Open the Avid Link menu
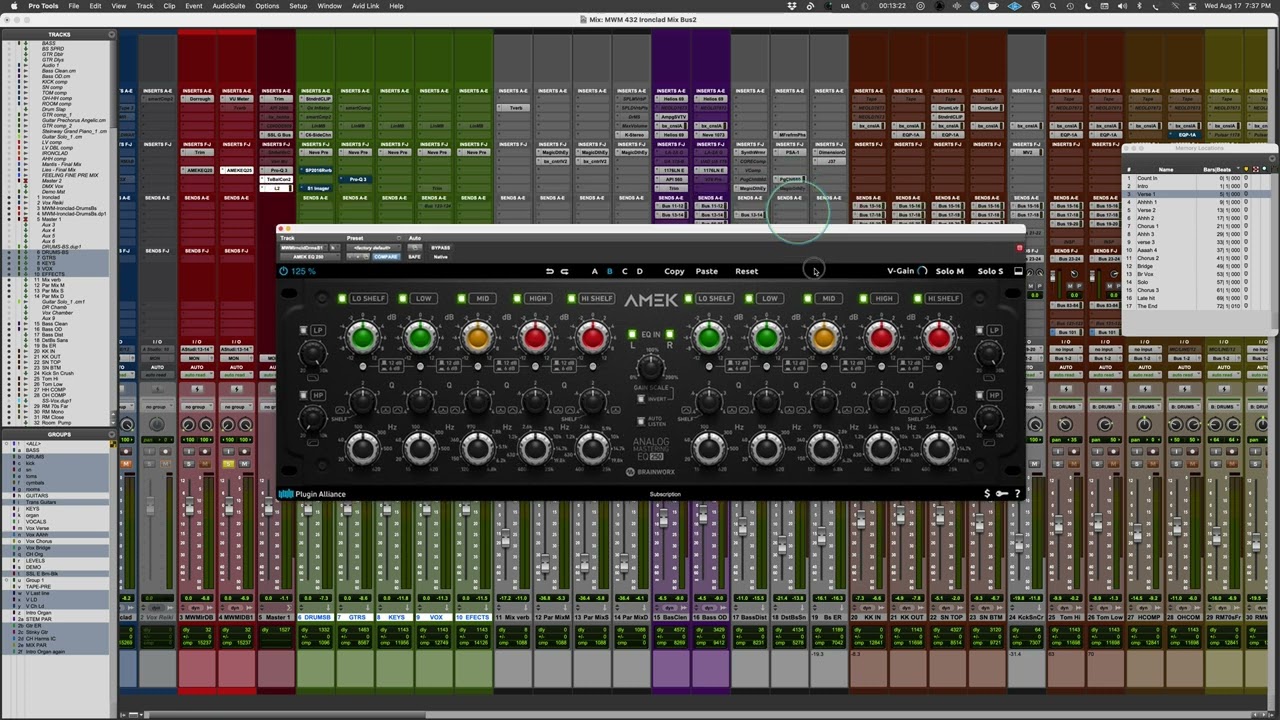The width and height of the screenshot is (1280, 720). [x=366, y=6]
